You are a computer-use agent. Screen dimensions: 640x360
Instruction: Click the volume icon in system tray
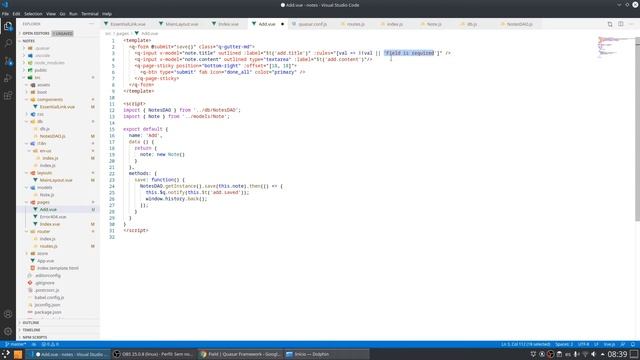click(593, 354)
